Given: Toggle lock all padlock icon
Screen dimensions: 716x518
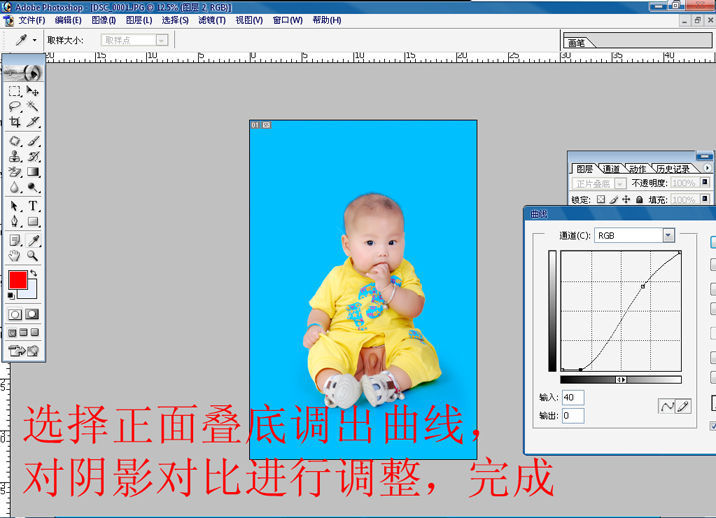Looking at the screenshot, I should 639,199.
